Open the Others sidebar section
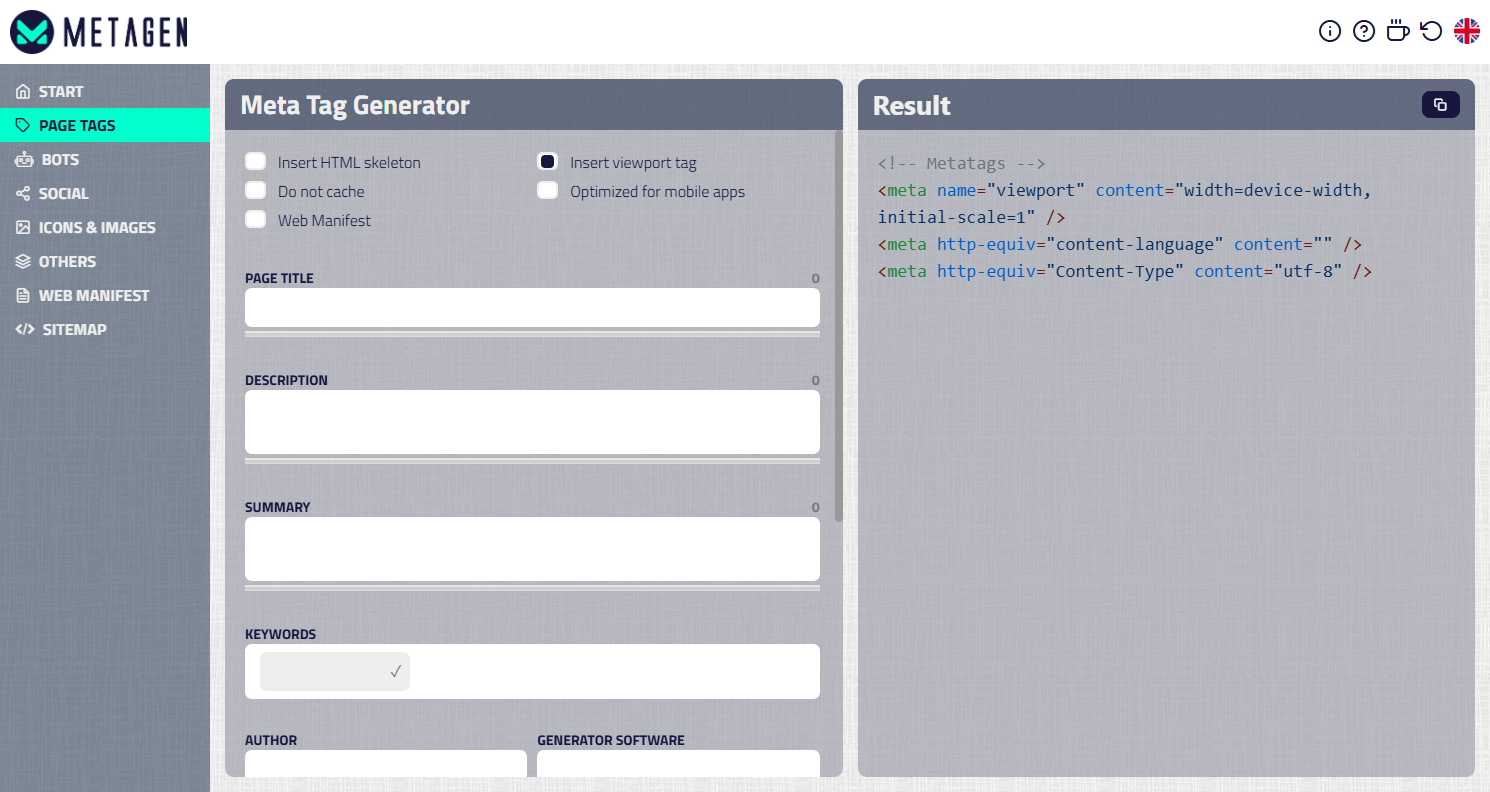 pos(68,261)
